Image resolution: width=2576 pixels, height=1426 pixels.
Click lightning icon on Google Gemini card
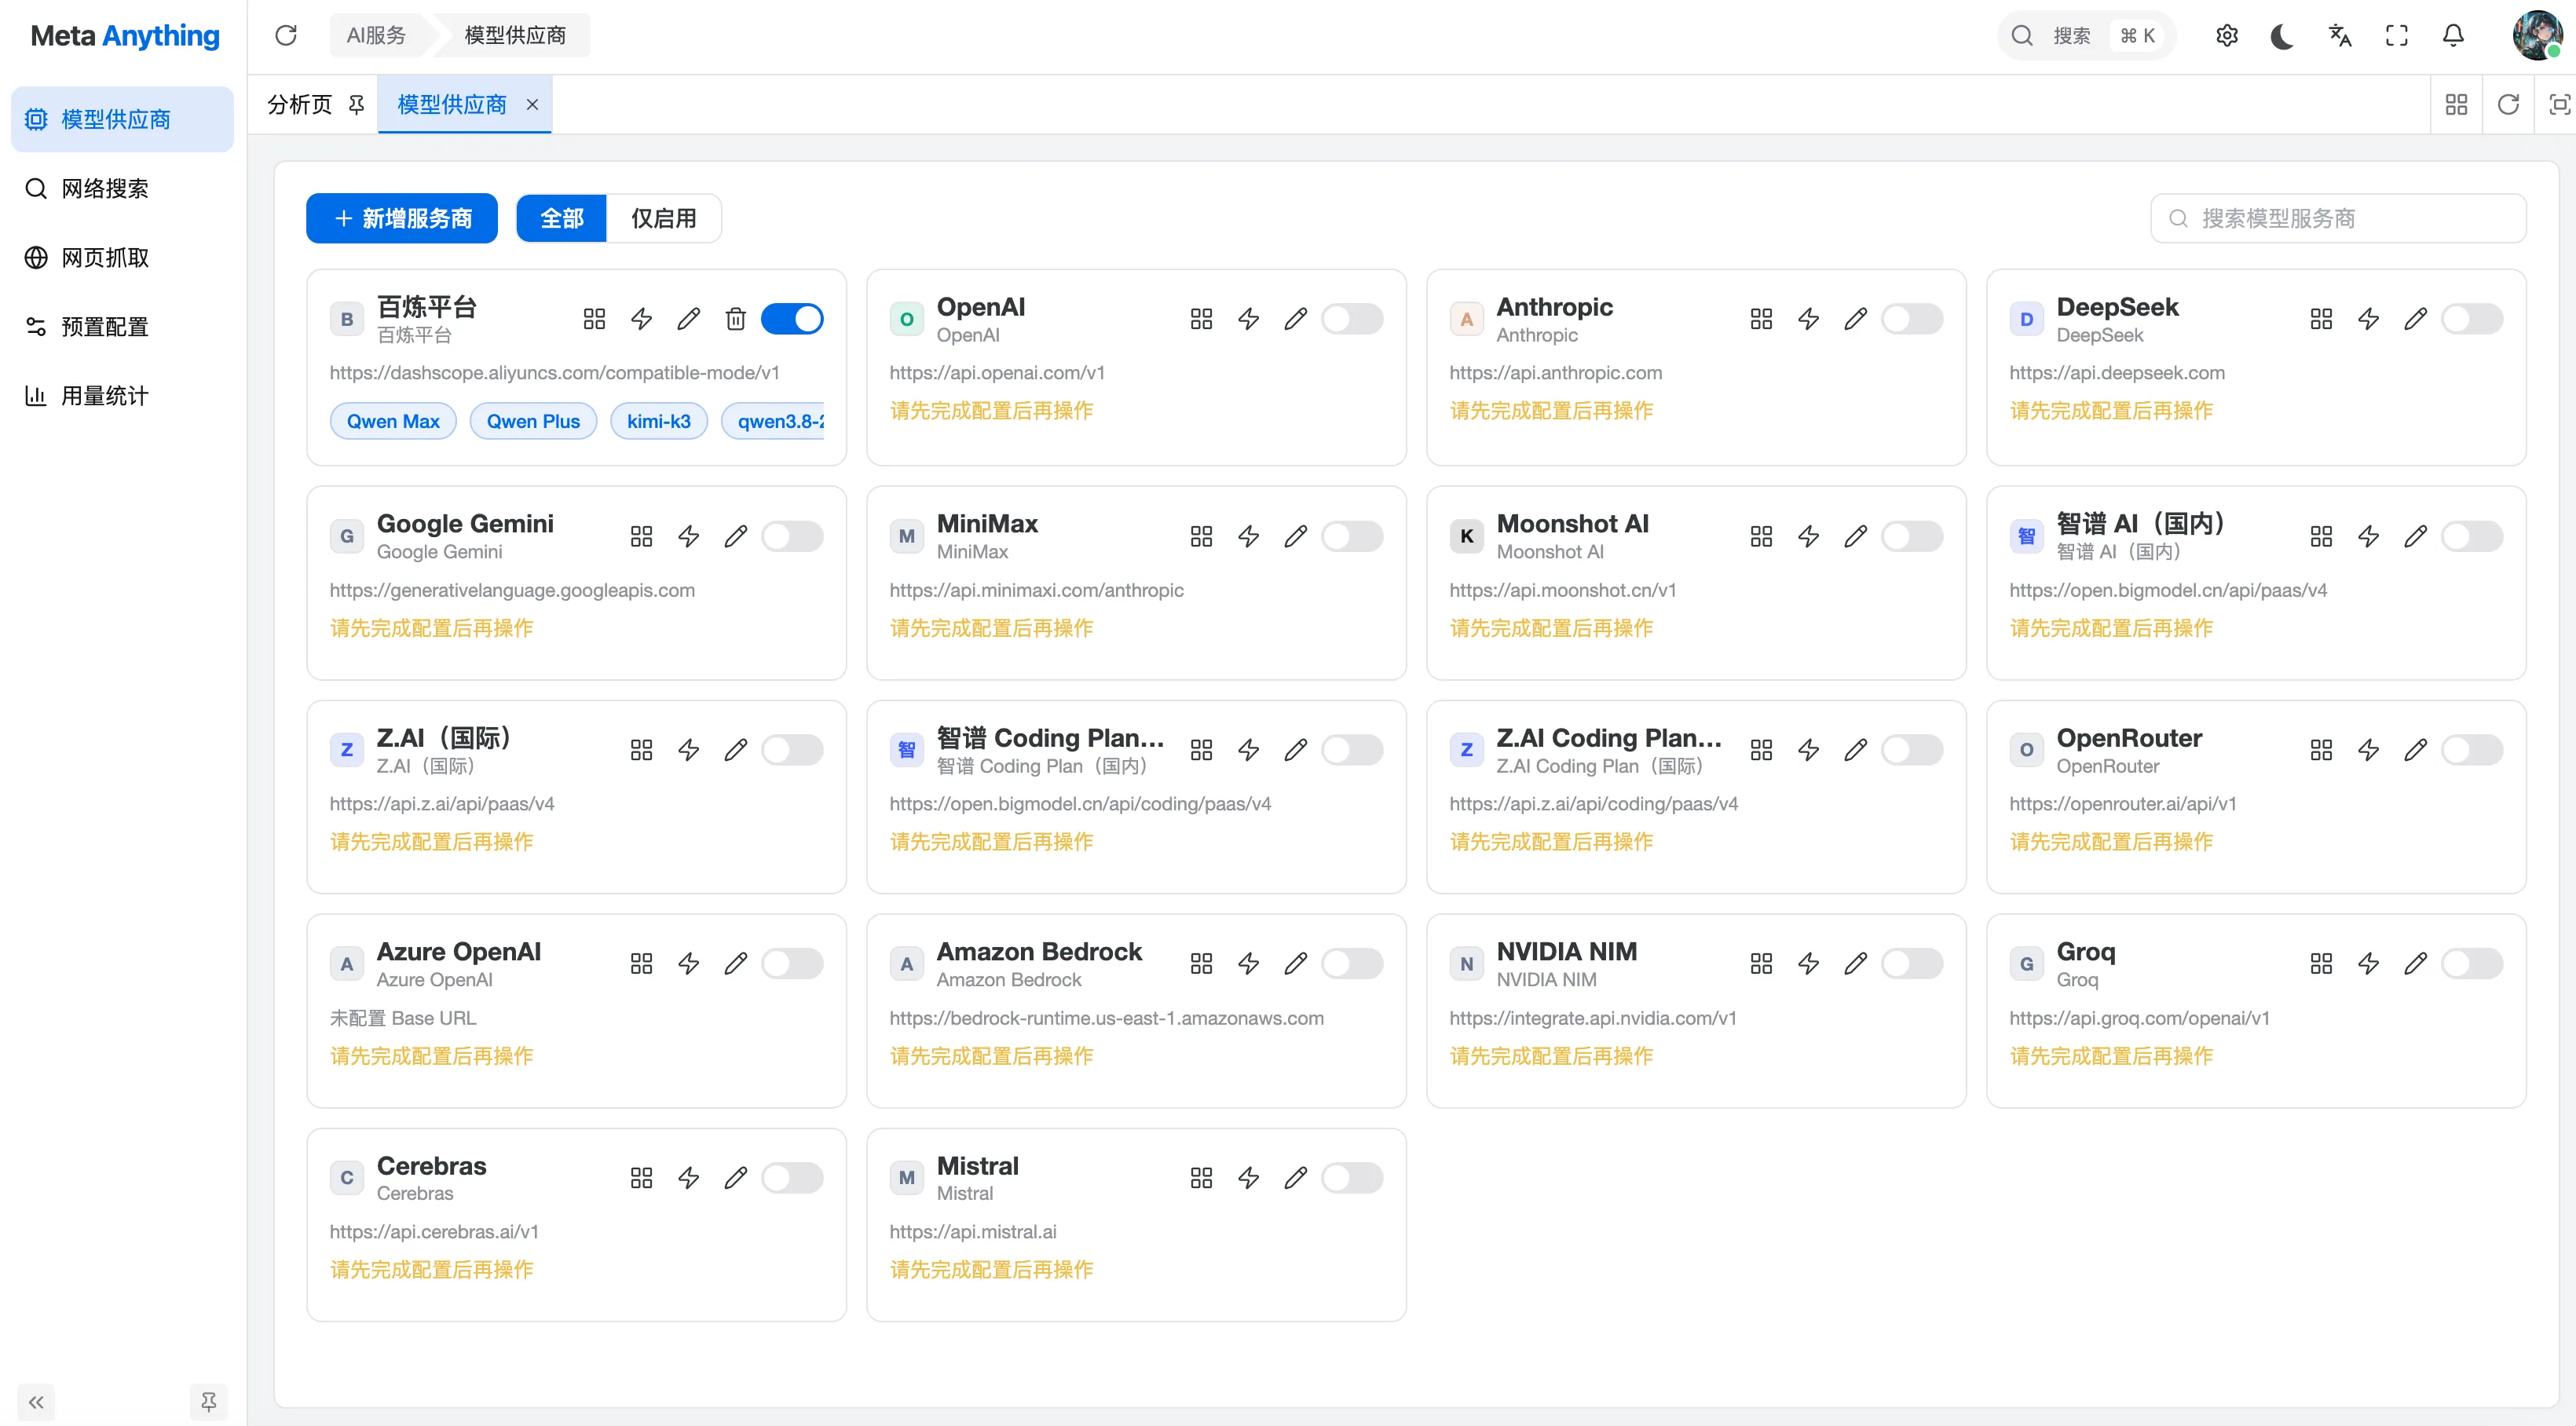pos(688,536)
